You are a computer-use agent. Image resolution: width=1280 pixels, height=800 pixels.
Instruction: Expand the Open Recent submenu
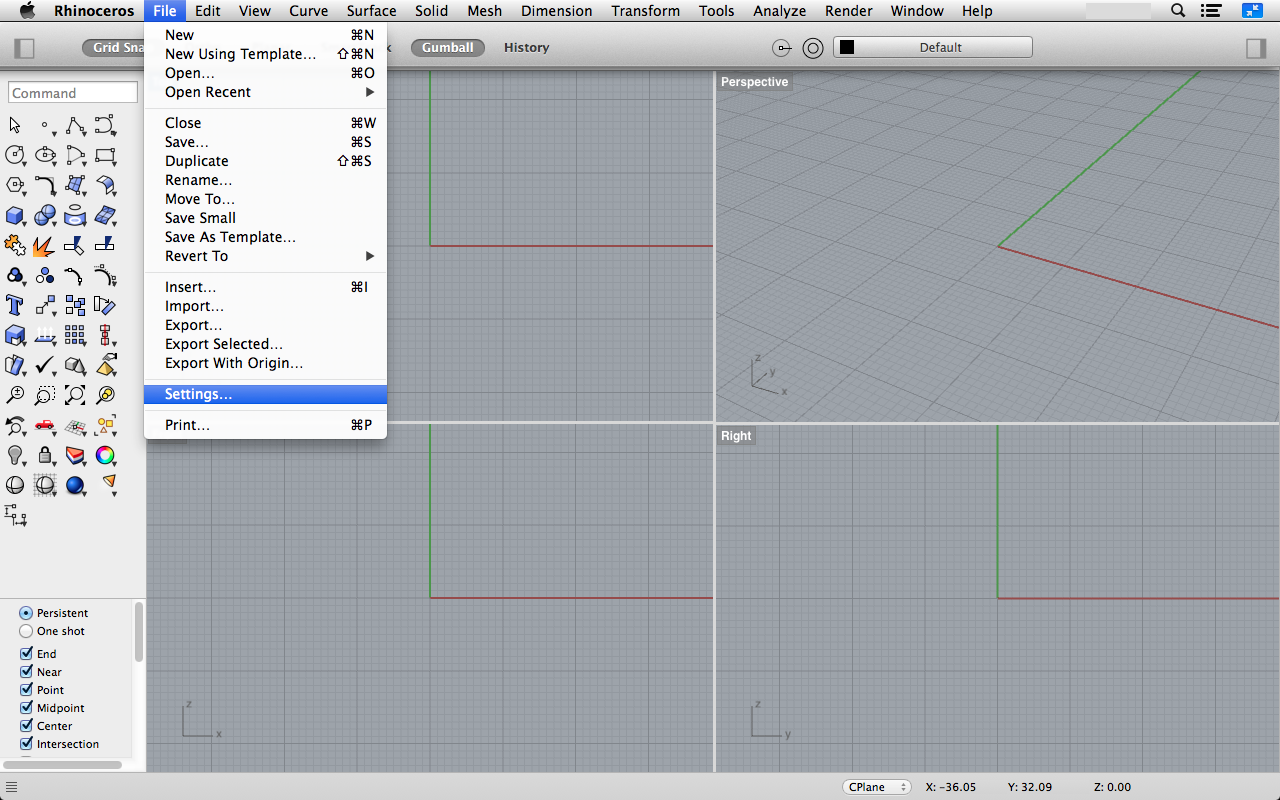click(x=265, y=92)
